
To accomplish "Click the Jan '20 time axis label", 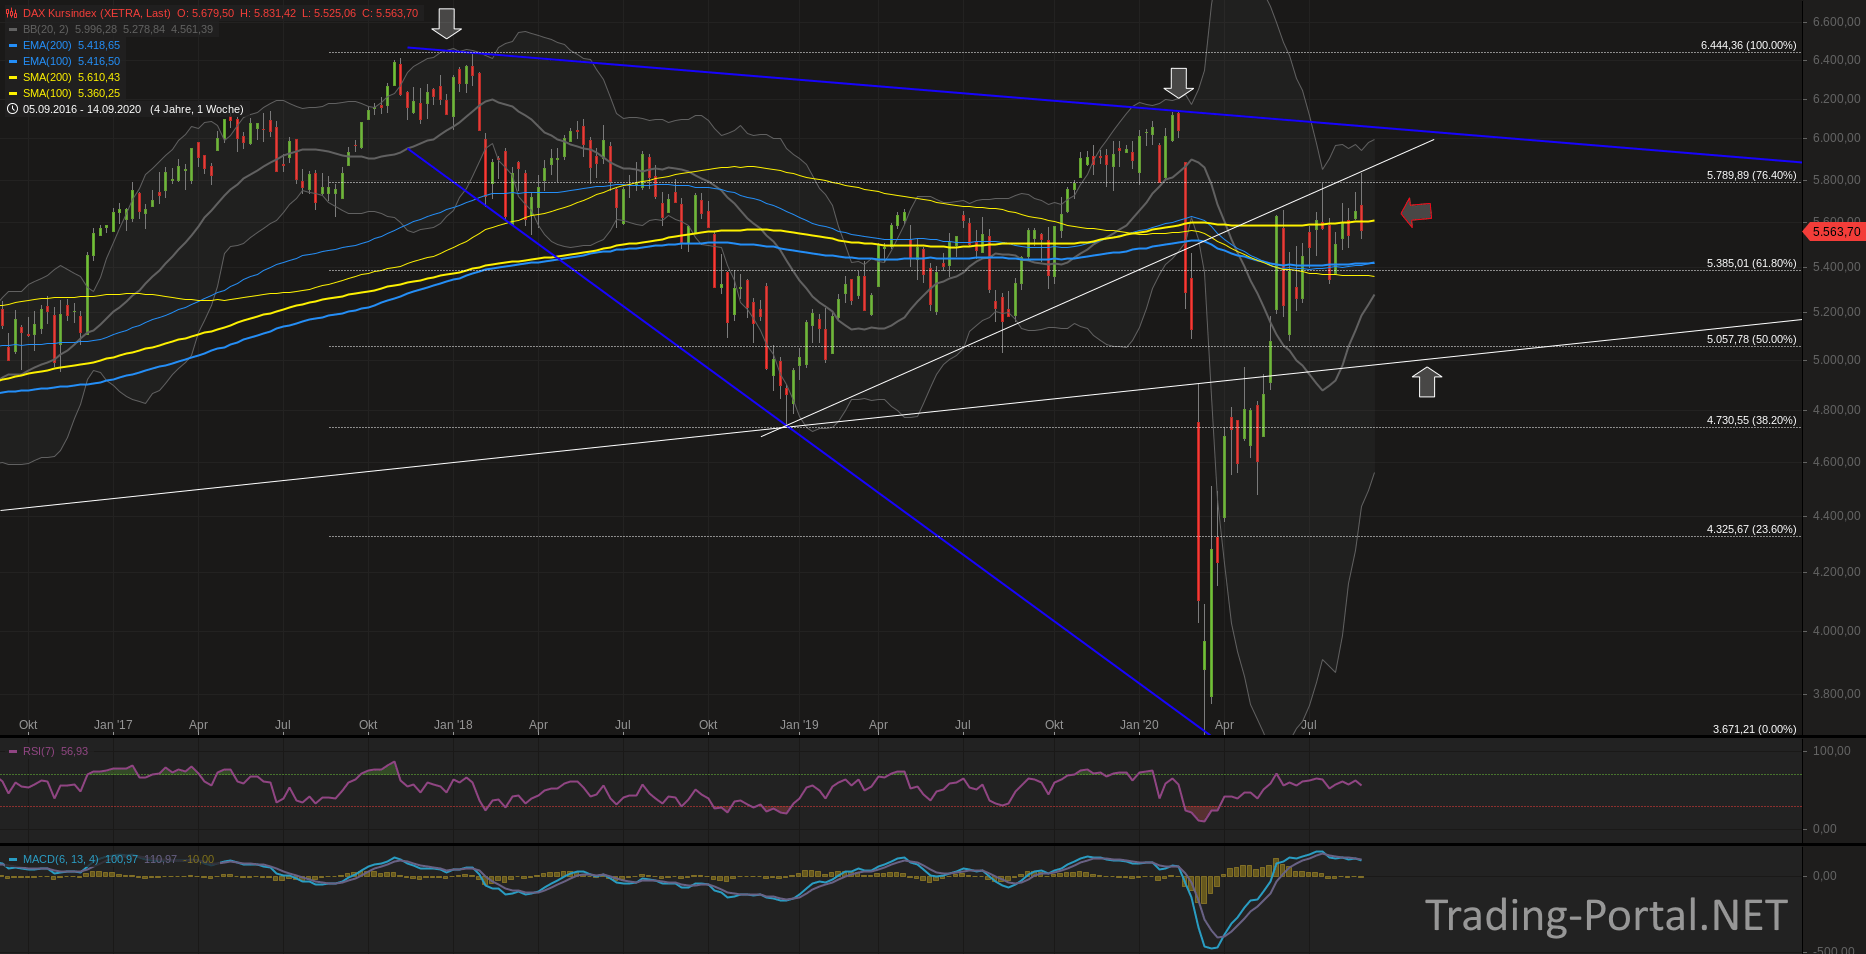I will 1139,725.
